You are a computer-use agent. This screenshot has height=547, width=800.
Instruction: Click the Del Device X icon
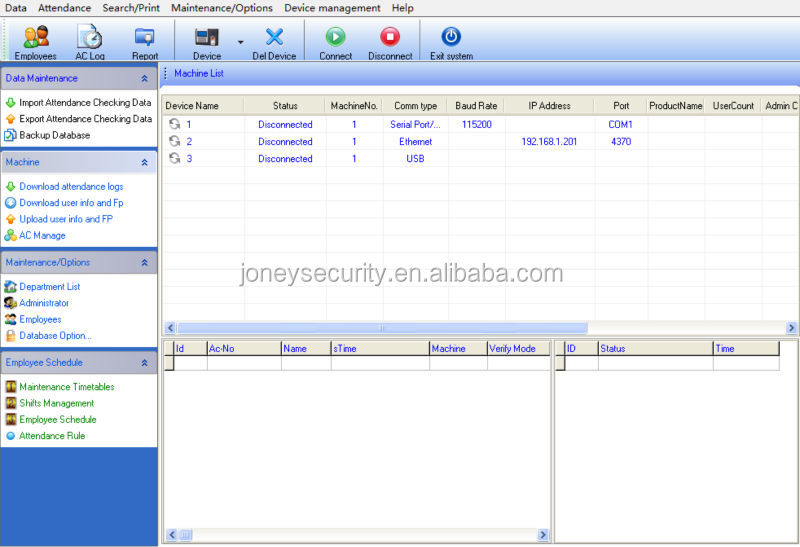click(x=274, y=38)
